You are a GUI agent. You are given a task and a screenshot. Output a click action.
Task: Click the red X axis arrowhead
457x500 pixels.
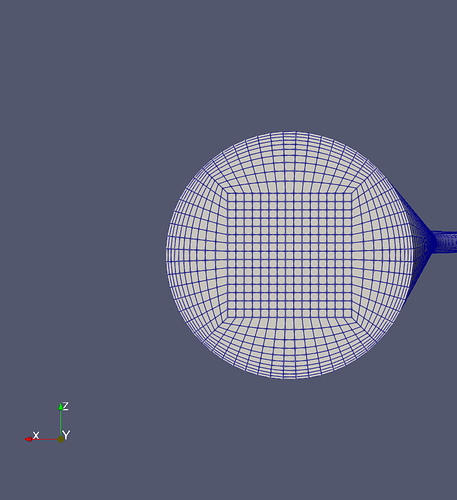pos(28,439)
